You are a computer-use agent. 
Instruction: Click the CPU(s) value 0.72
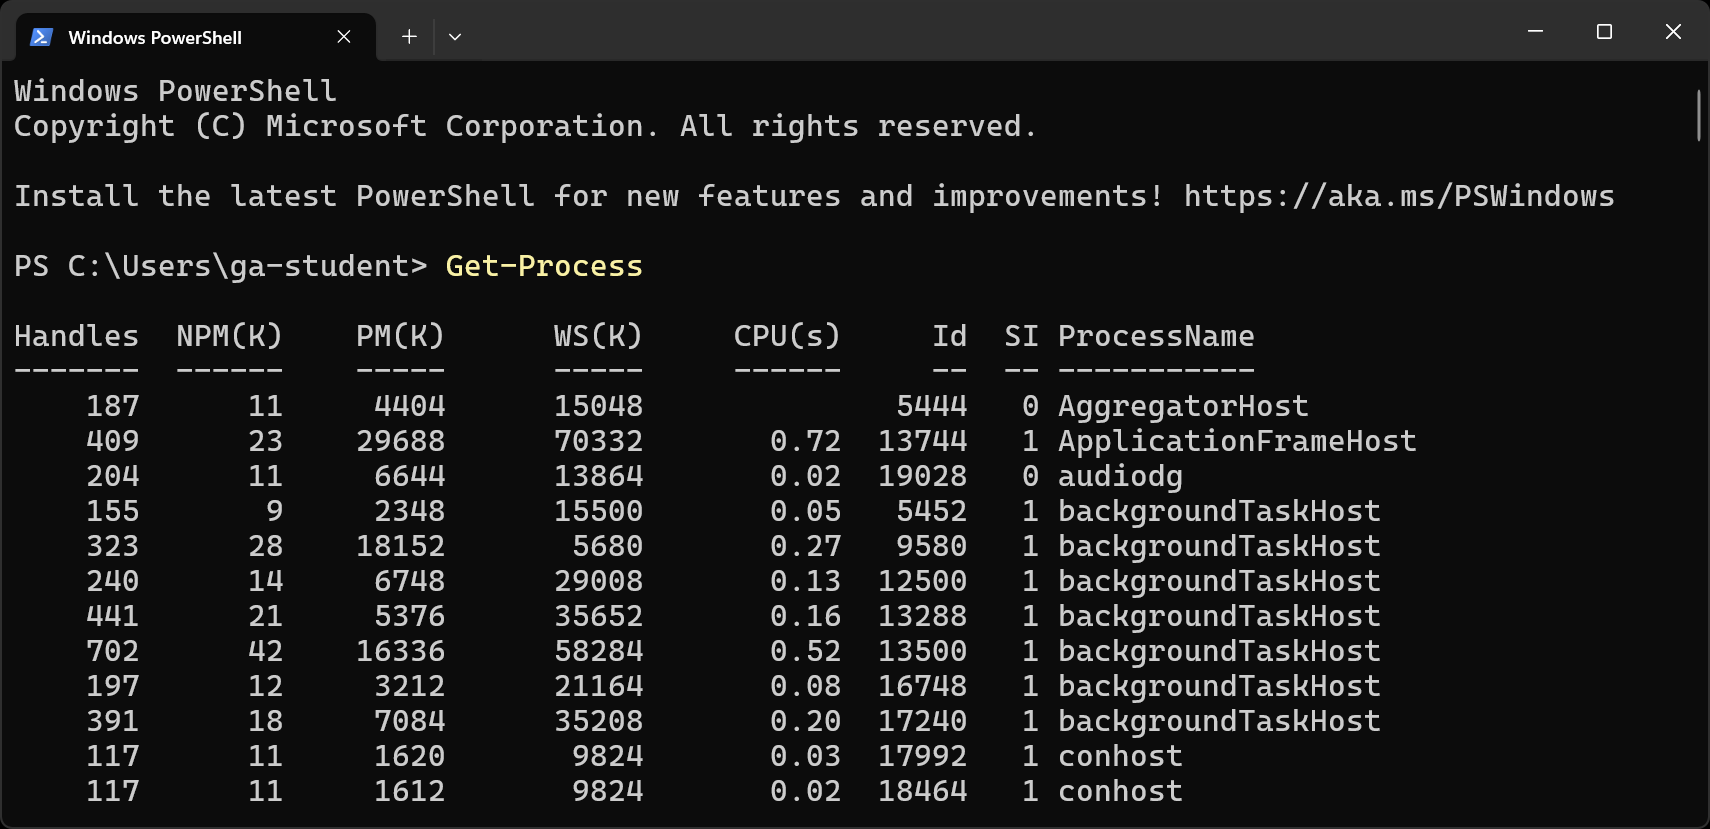pyautogui.click(x=805, y=441)
